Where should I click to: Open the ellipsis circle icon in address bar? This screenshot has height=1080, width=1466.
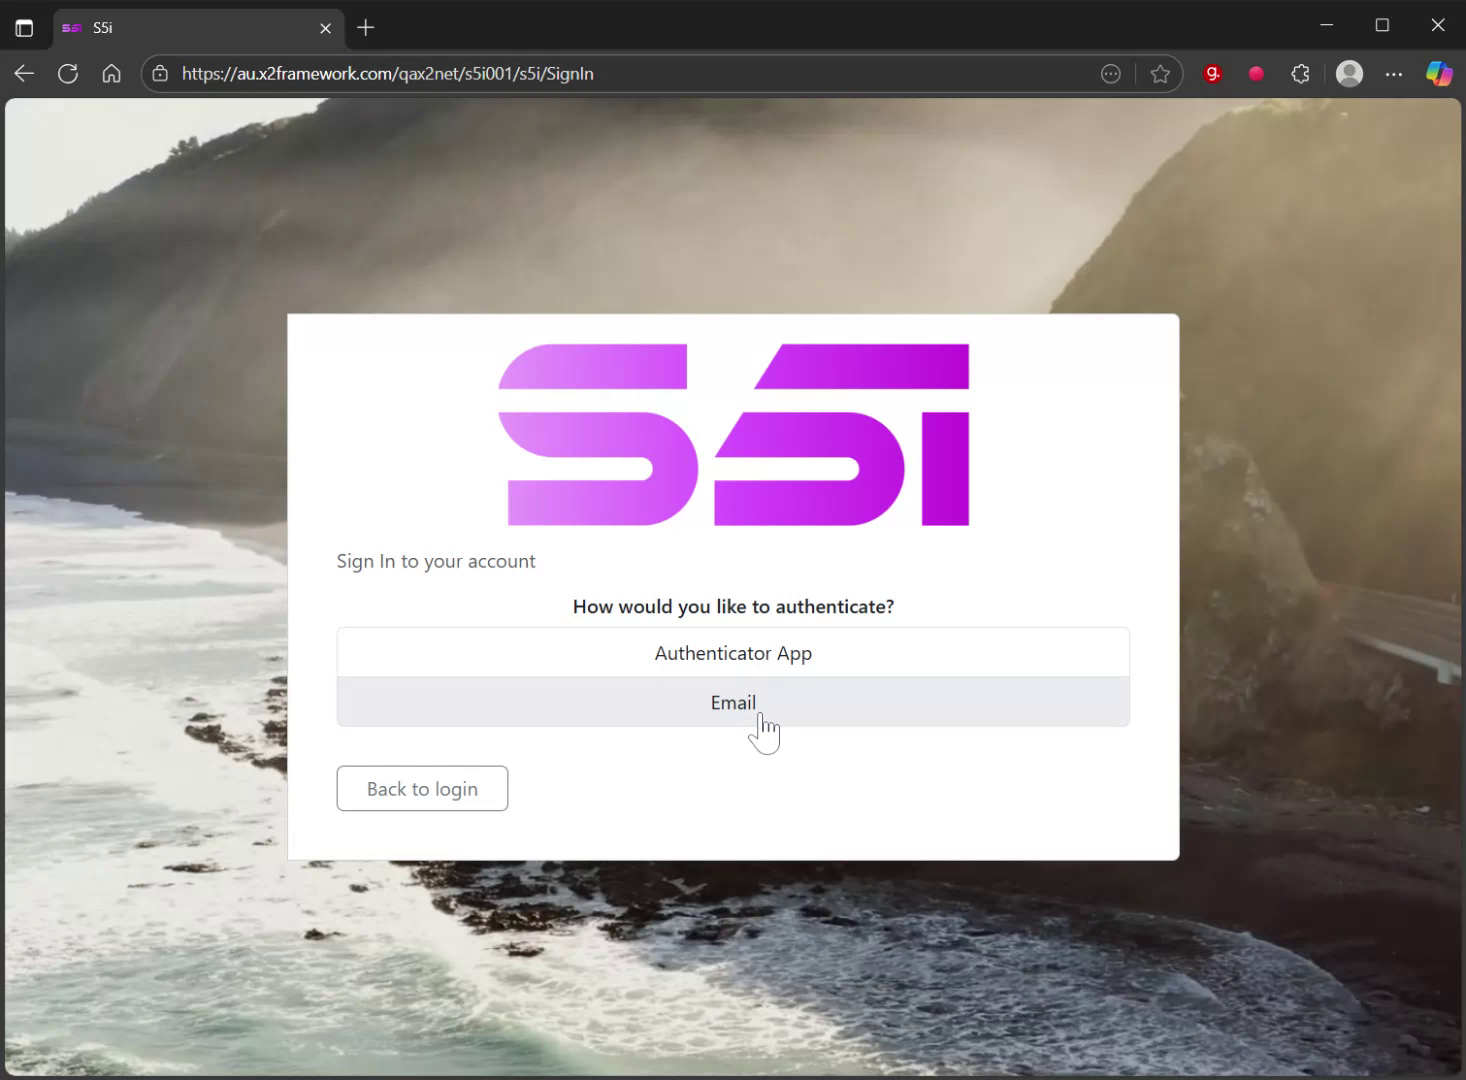[1110, 73]
